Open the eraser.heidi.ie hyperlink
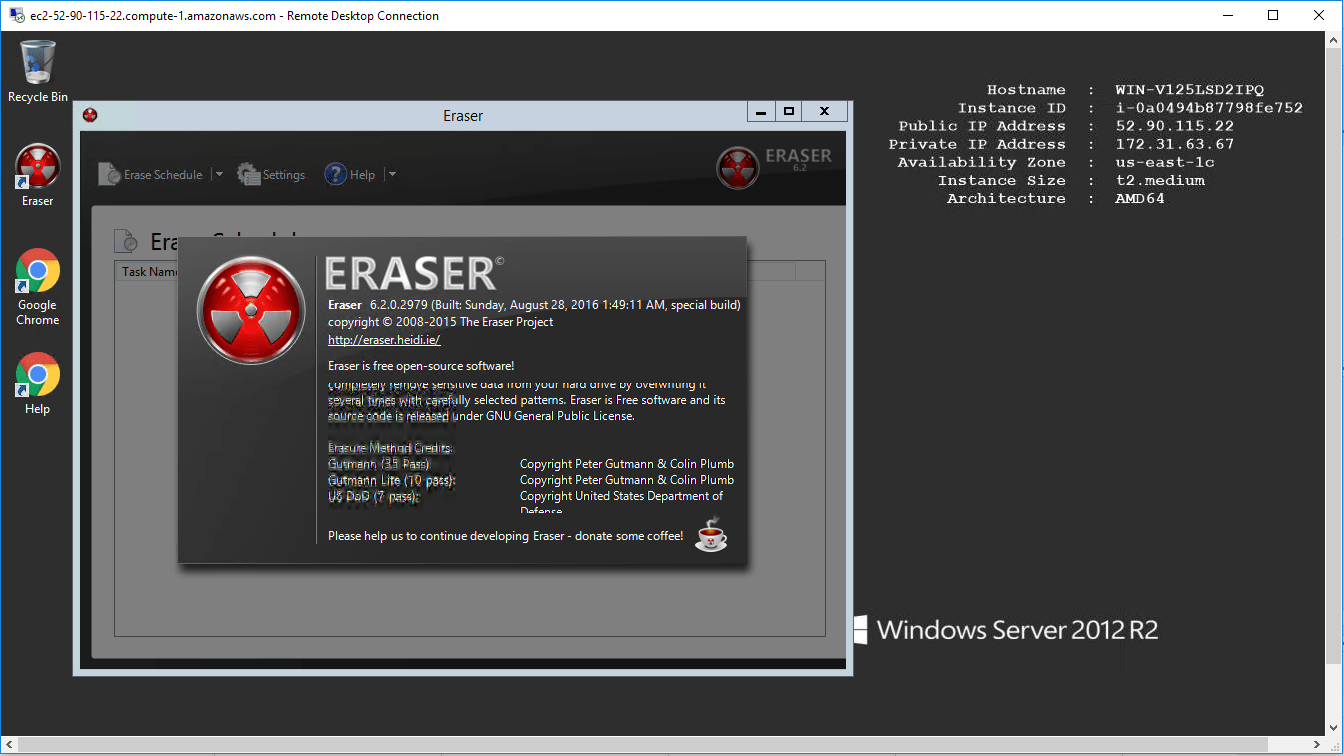The width and height of the screenshot is (1344, 756). (x=384, y=340)
